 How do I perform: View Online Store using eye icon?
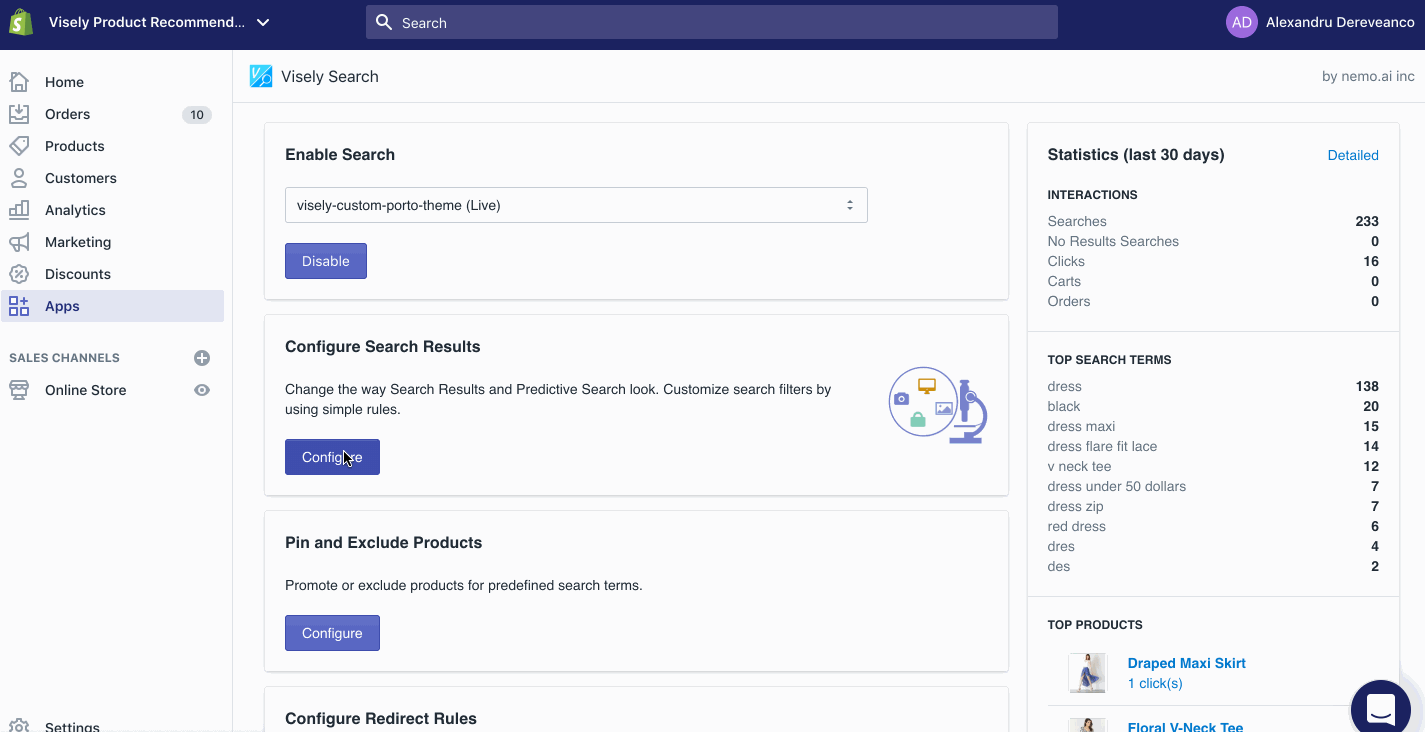[202, 390]
